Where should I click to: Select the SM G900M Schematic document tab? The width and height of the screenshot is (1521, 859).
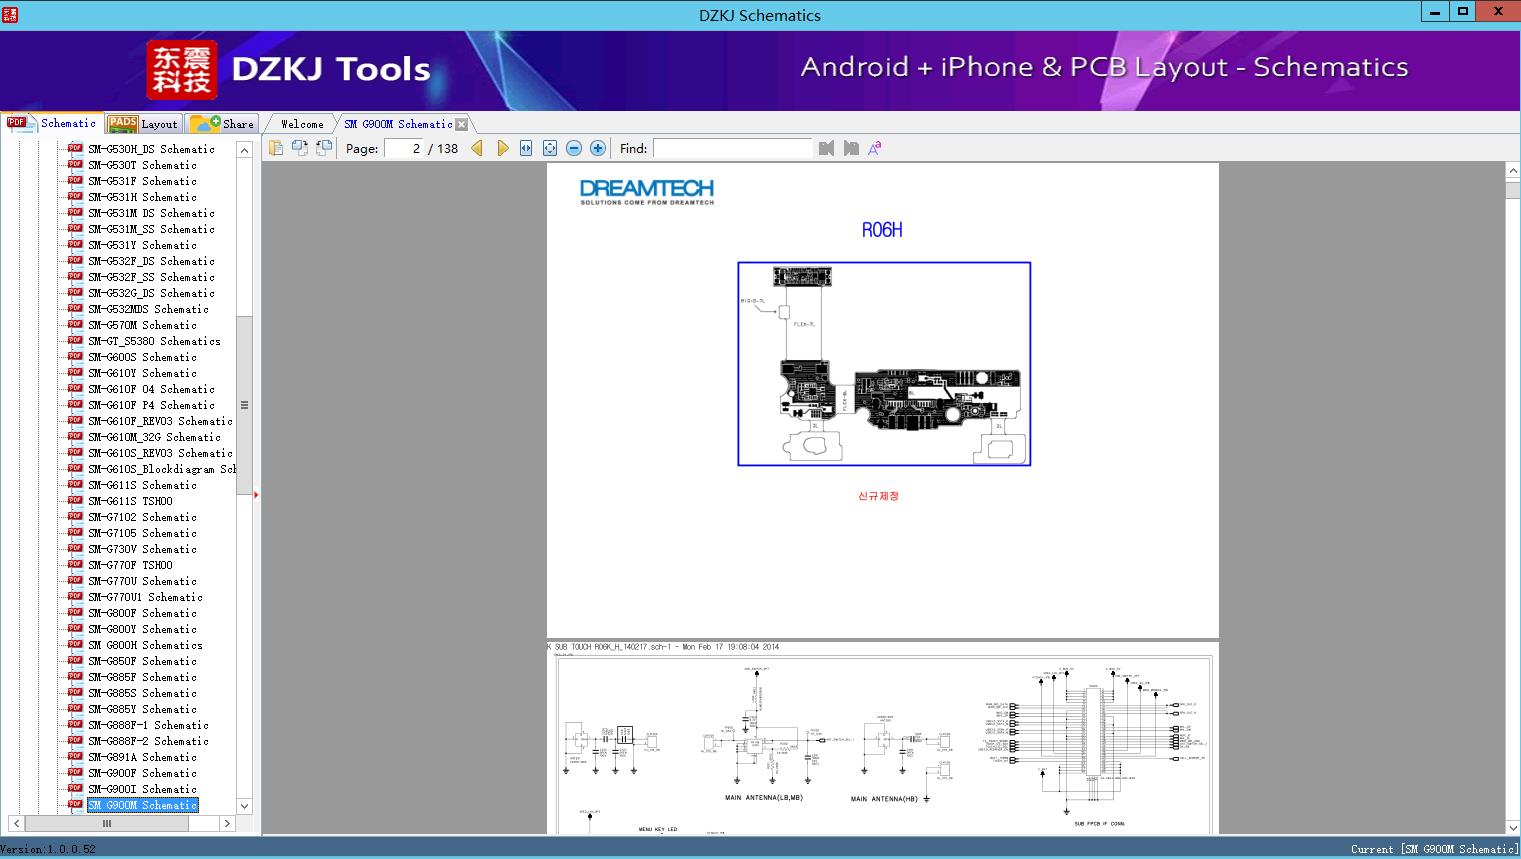tap(398, 124)
